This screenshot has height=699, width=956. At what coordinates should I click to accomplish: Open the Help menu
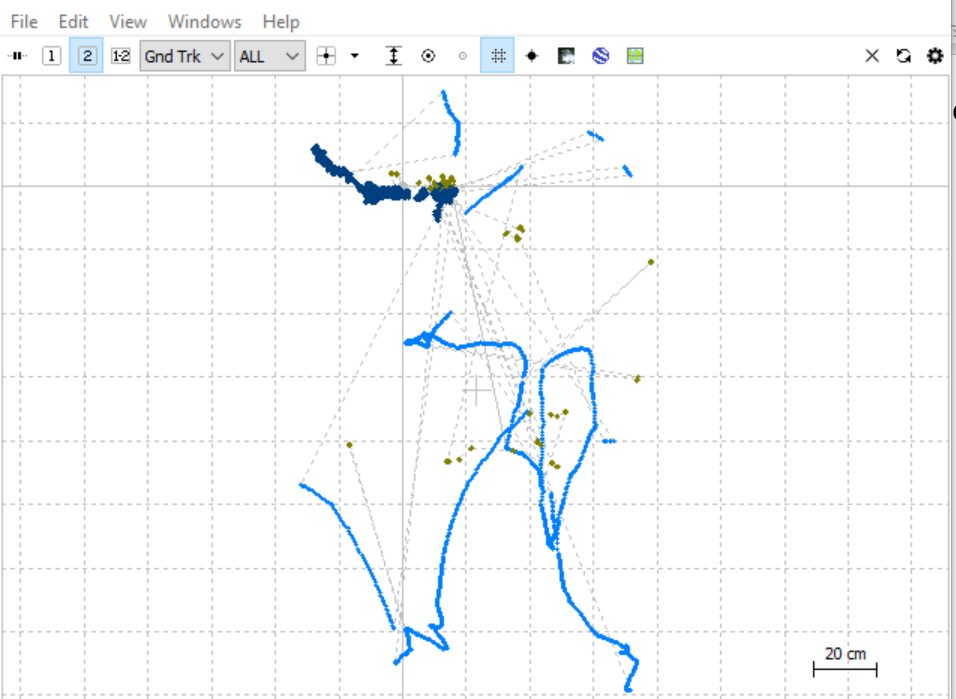pyautogui.click(x=281, y=22)
